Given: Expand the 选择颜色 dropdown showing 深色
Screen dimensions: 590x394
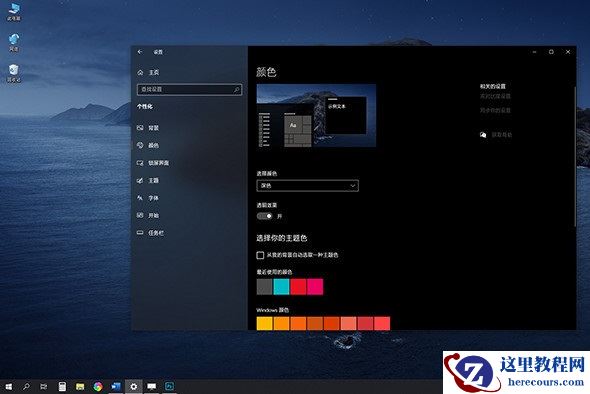Looking at the screenshot, I should (x=307, y=186).
